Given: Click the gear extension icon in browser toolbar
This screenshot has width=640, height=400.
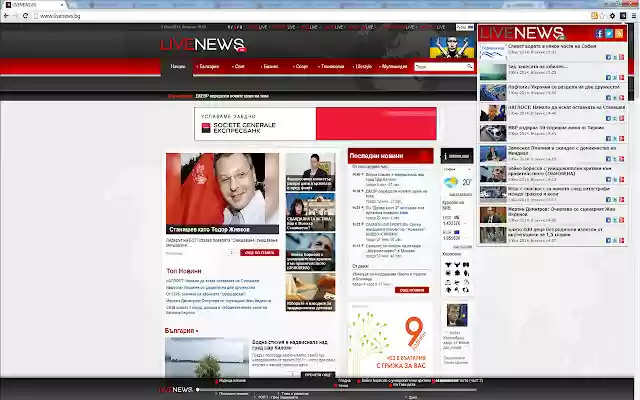Looking at the screenshot, I should pos(612,16).
